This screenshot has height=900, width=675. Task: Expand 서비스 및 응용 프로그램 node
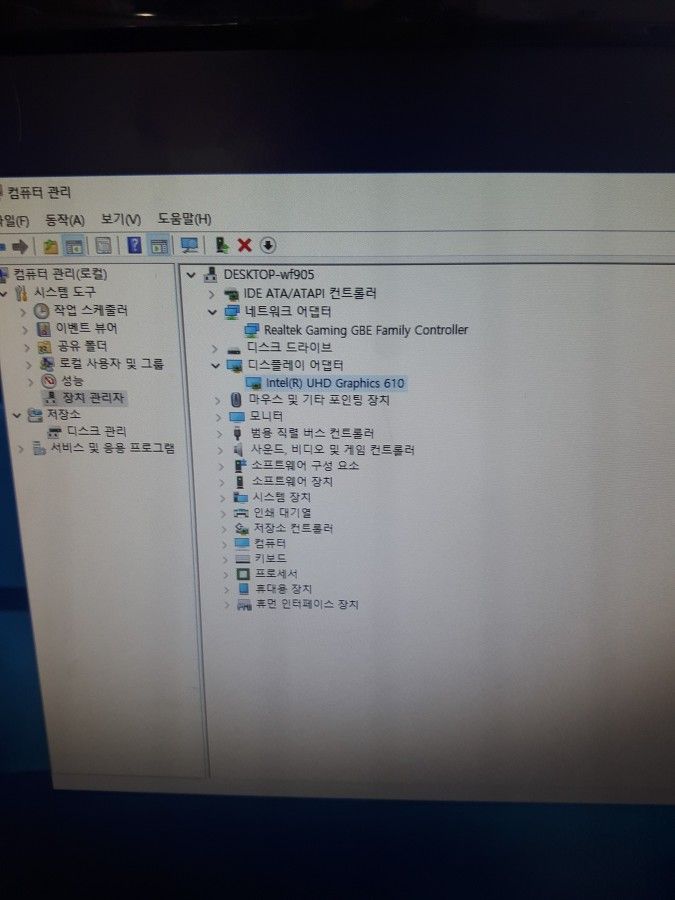[21, 449]
